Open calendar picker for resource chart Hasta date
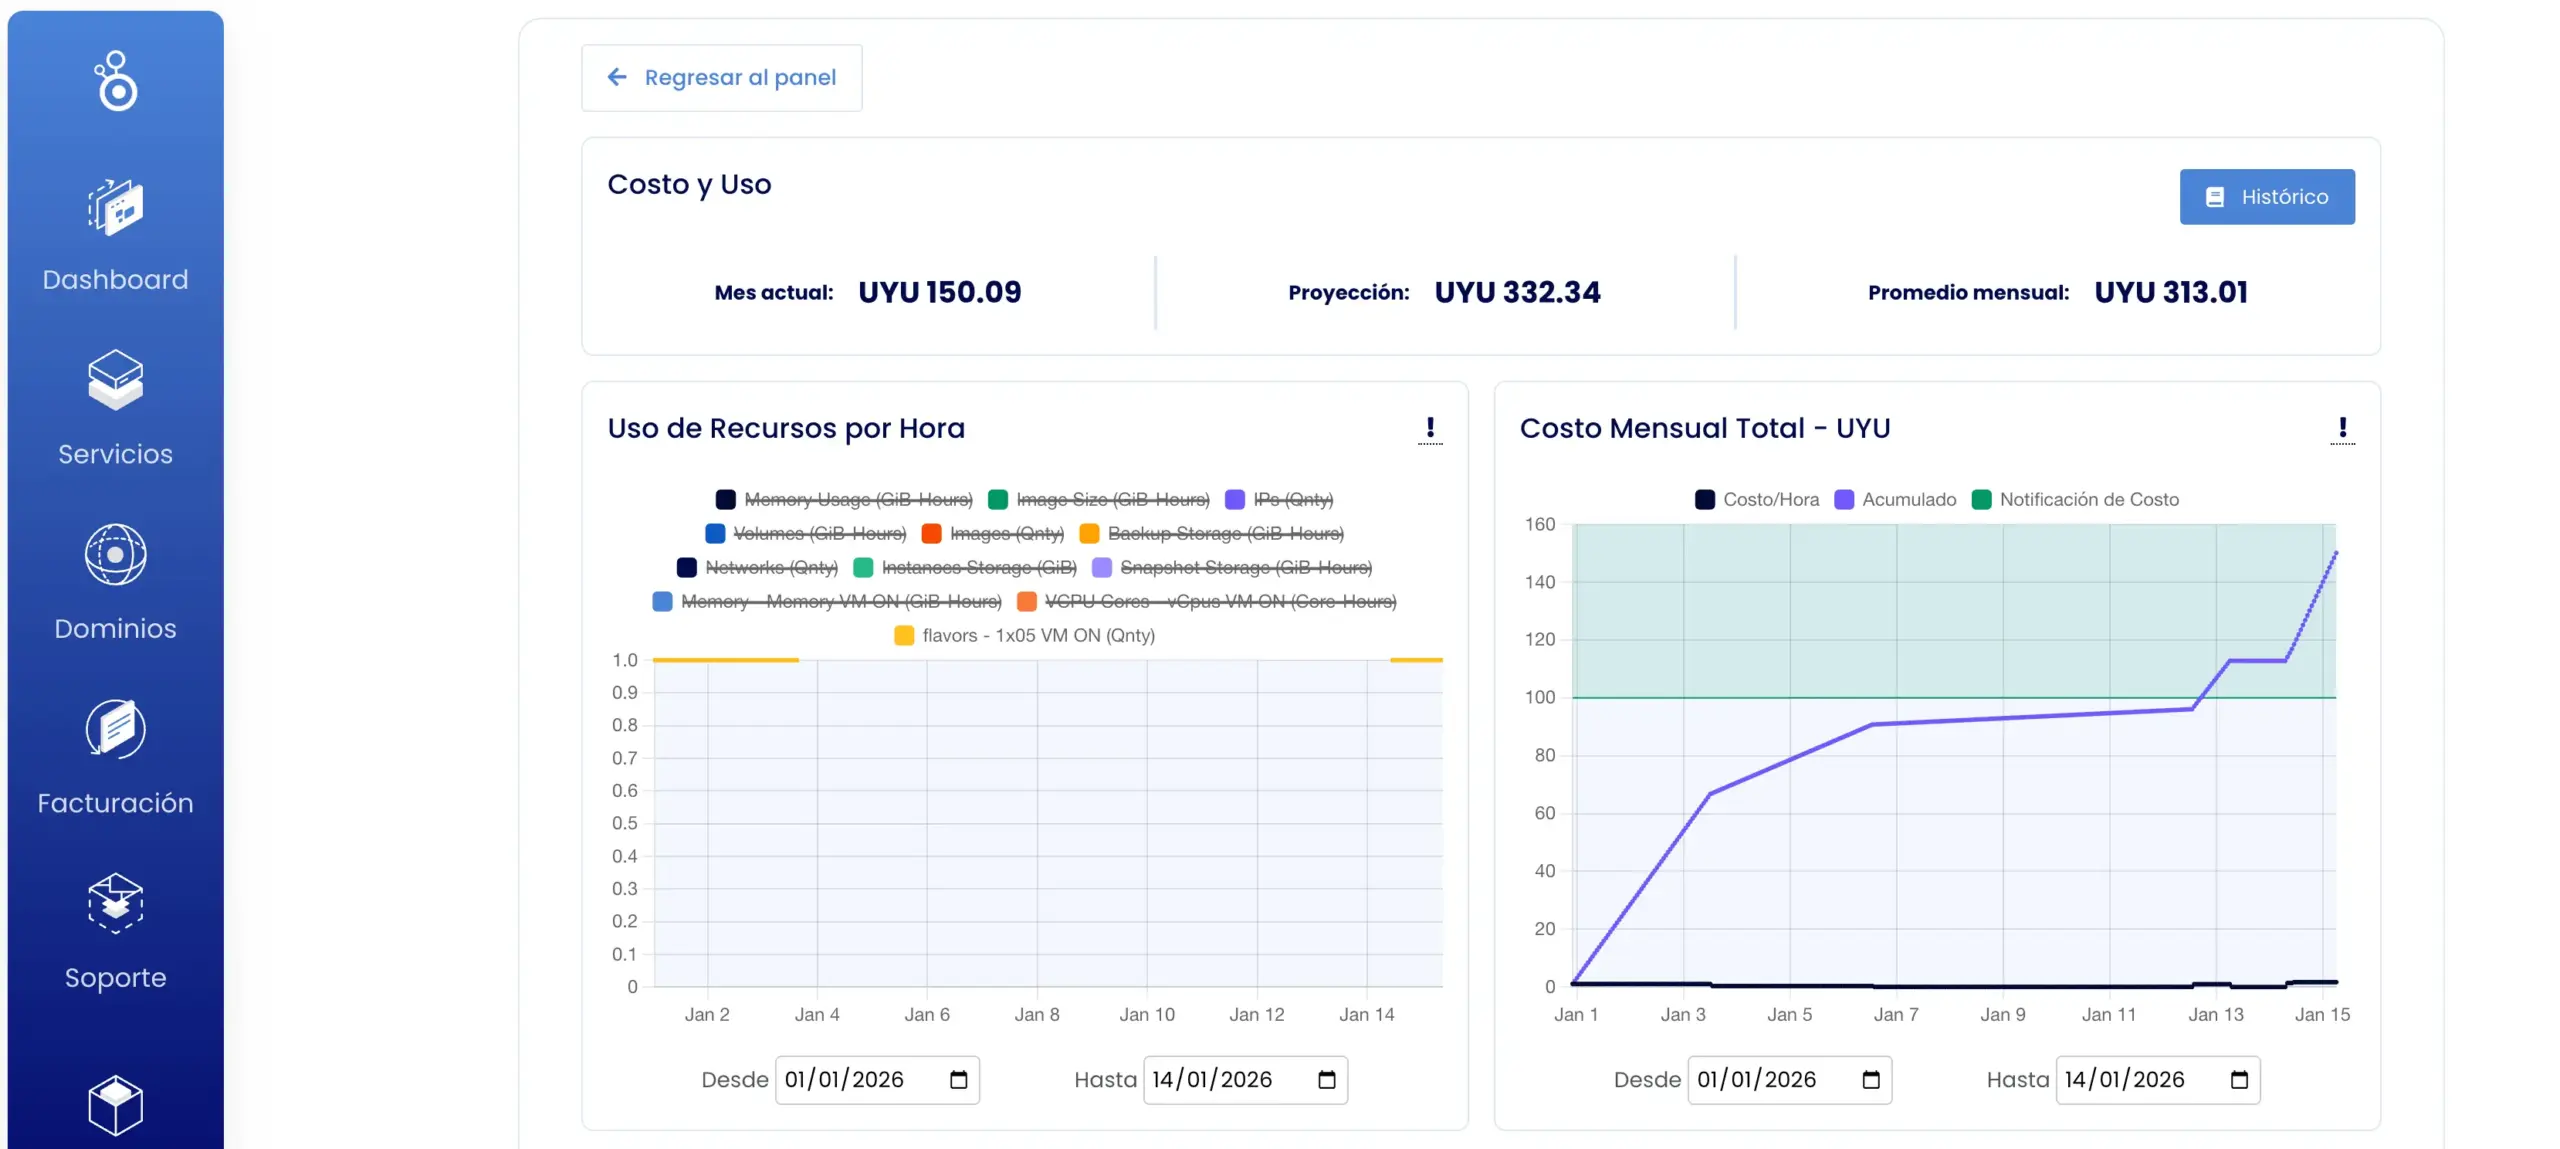 click(1326, 1080)
